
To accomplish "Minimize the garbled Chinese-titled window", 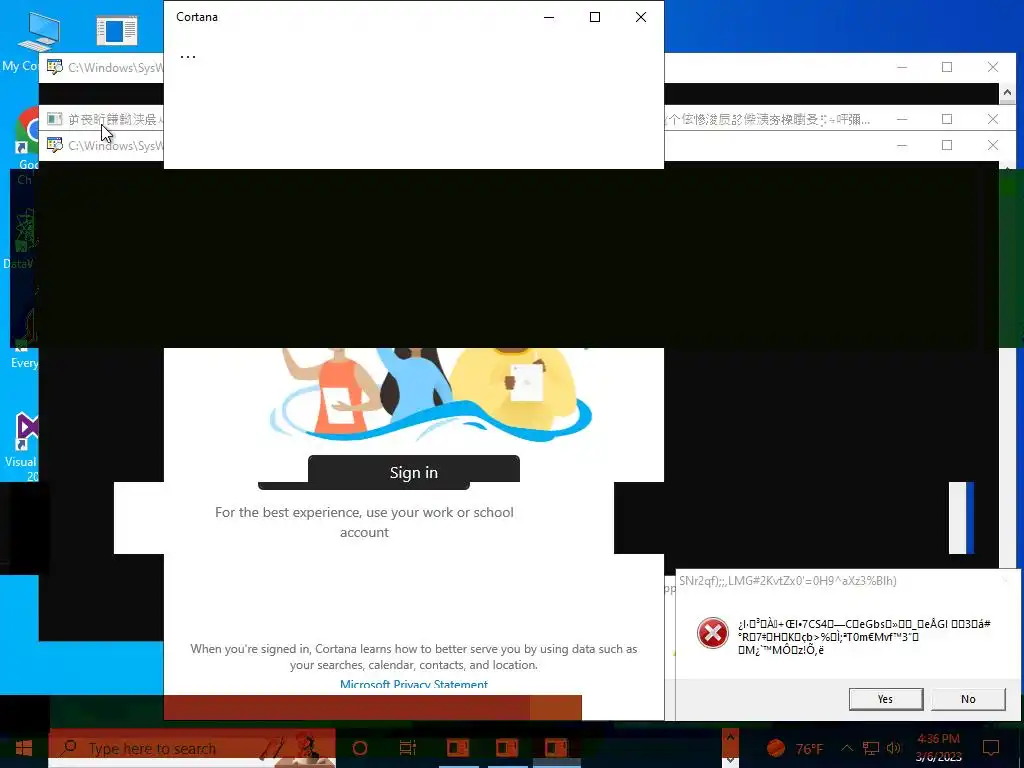I will coord(902,119).
